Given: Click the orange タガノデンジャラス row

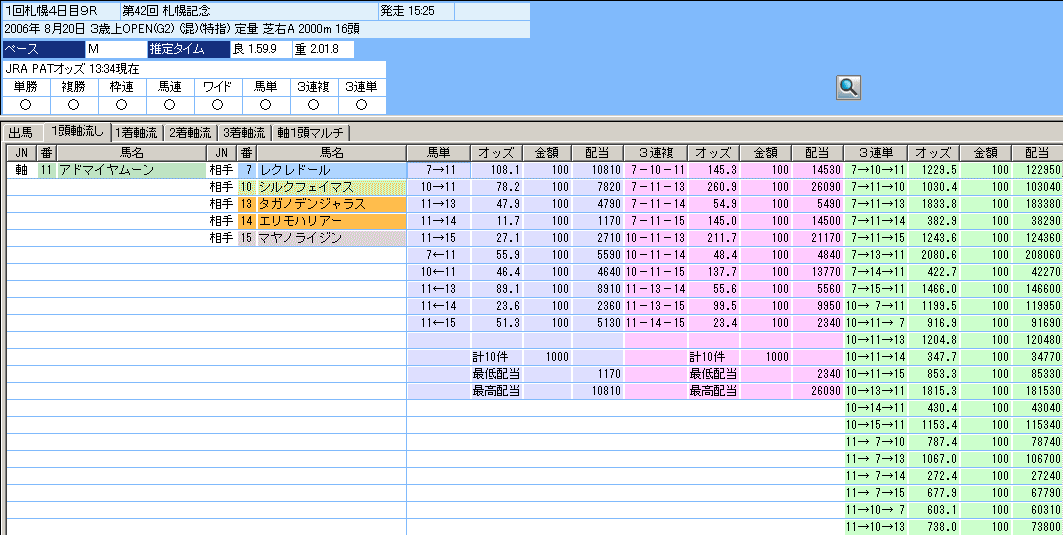Looking at the screenshot, I should (x=330, y=204).
